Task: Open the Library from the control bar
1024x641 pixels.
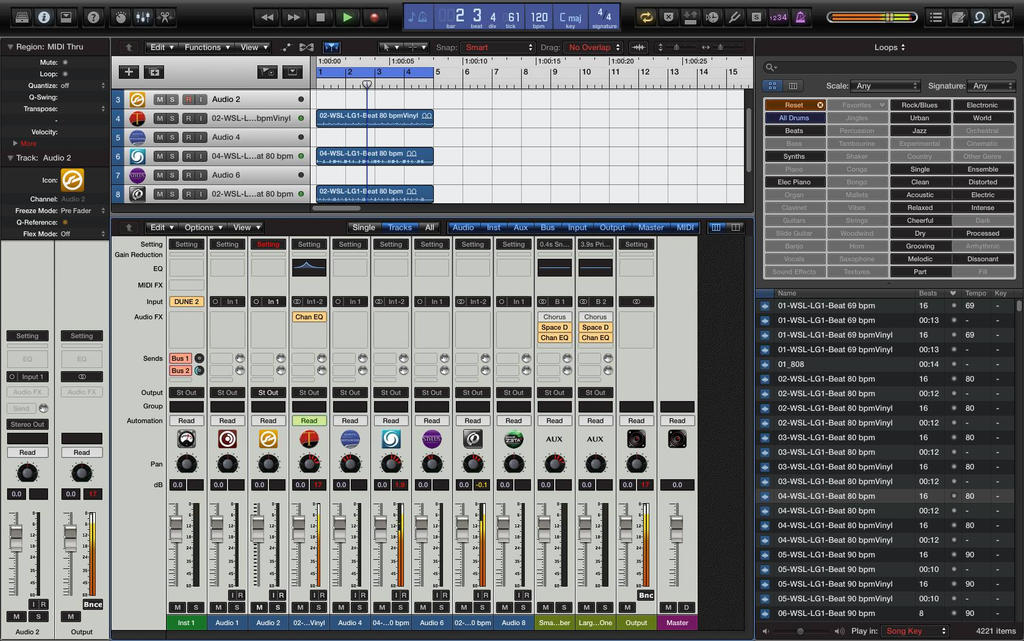Action: tap(22, 17)
